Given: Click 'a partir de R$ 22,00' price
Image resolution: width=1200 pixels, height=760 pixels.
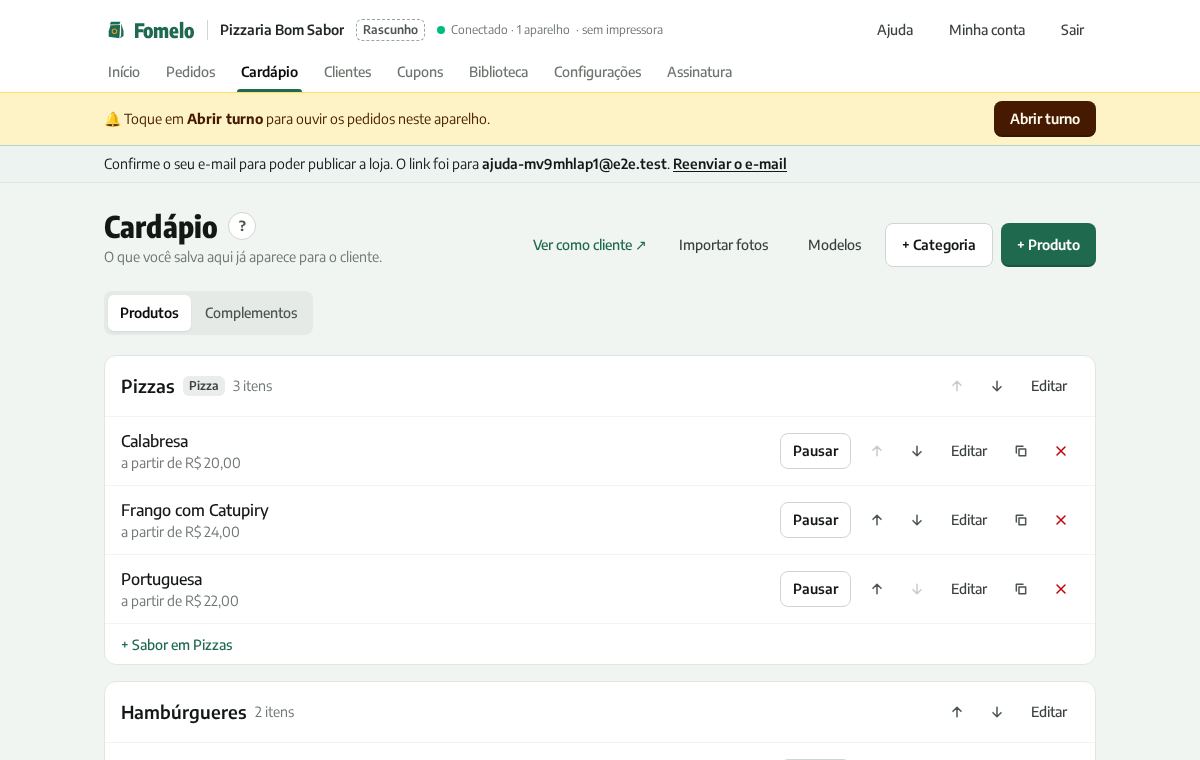Looking at the screenshot, I should pos(180,601).
